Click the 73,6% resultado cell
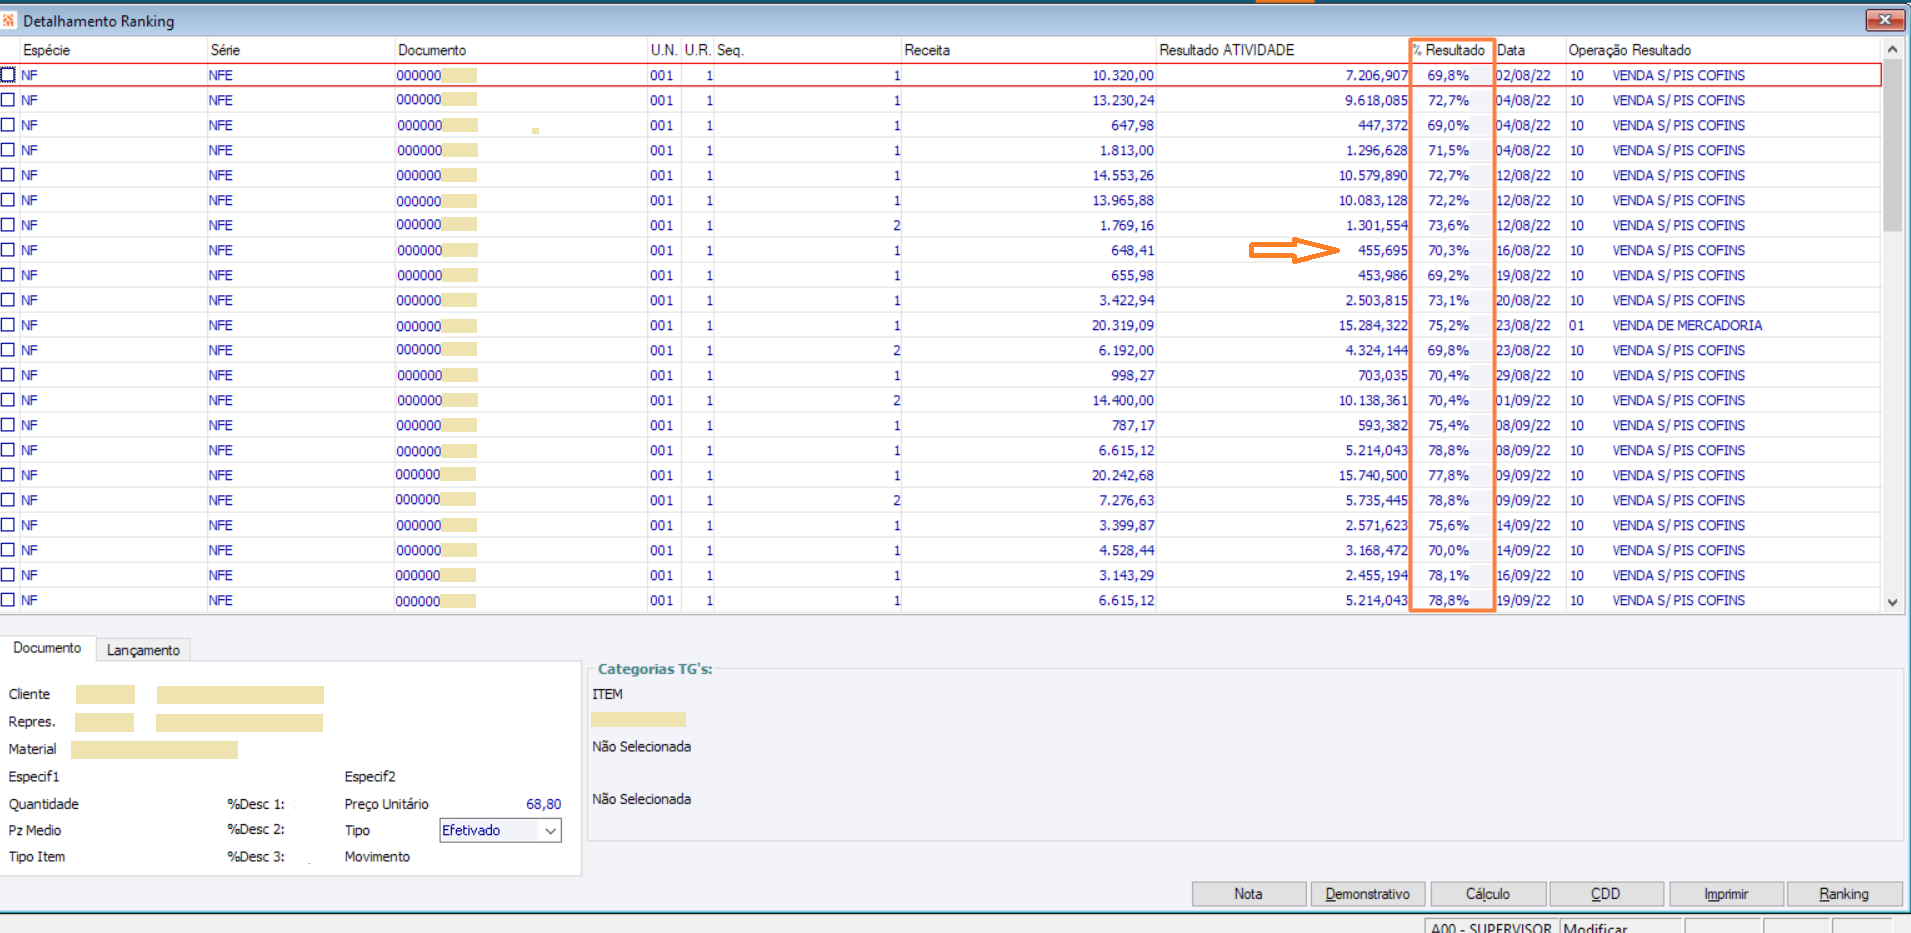 pos(1448,225)
